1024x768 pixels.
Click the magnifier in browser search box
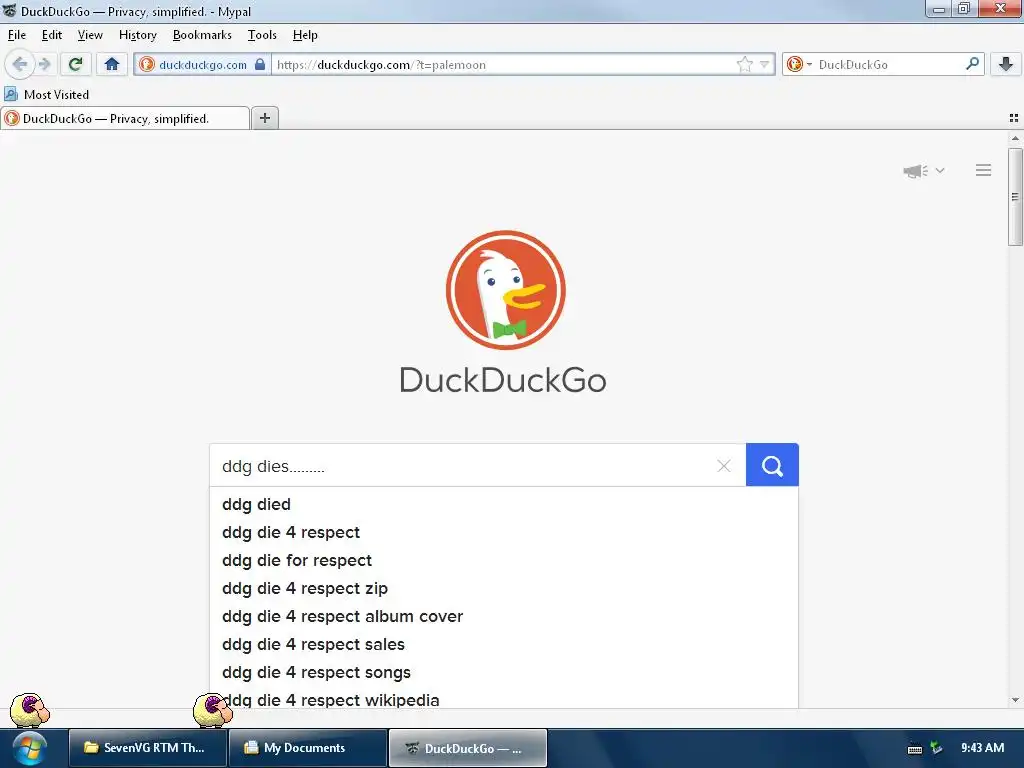[972, 64]
